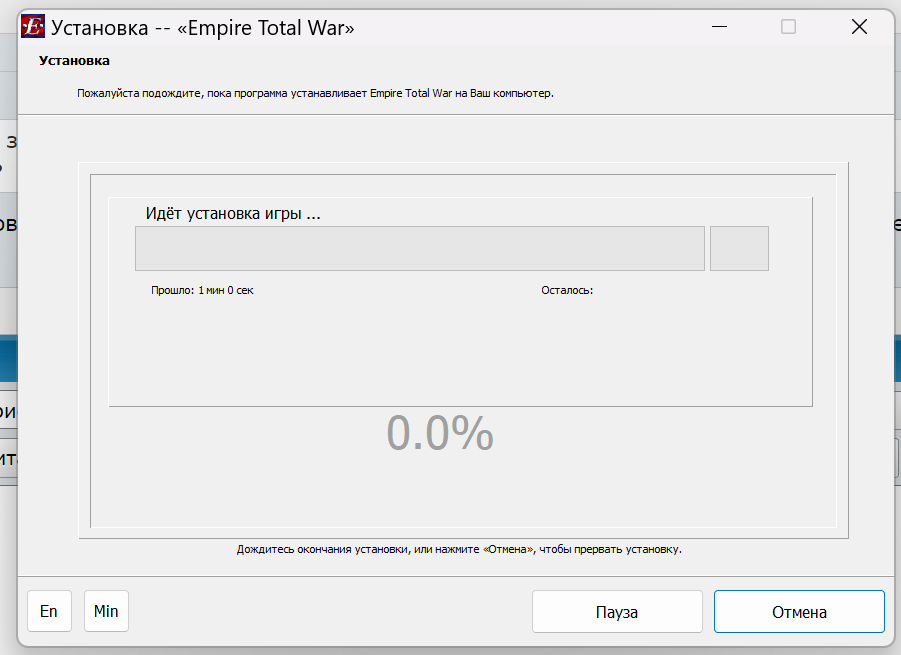Click the "Осталось:" remaining time label

click(x=567, y=290)
